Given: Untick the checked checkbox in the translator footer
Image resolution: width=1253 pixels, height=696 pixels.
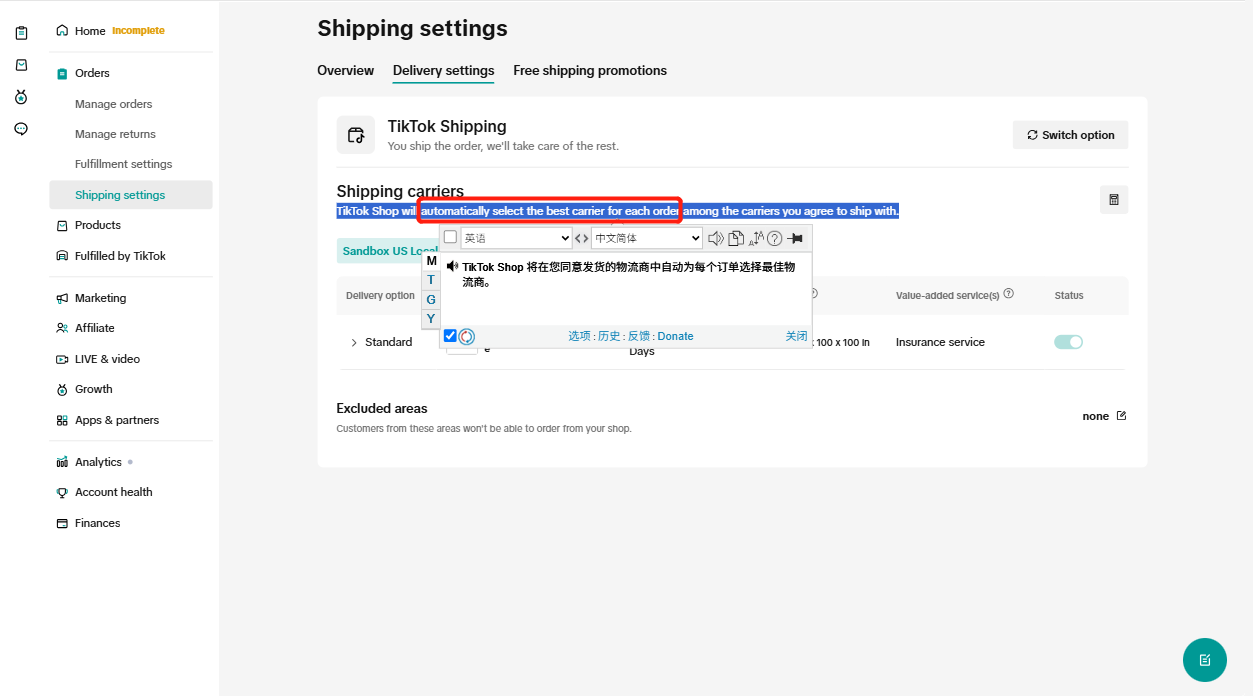Looking at the screenshot, I should pyautogui.click(x=450, y=336).
